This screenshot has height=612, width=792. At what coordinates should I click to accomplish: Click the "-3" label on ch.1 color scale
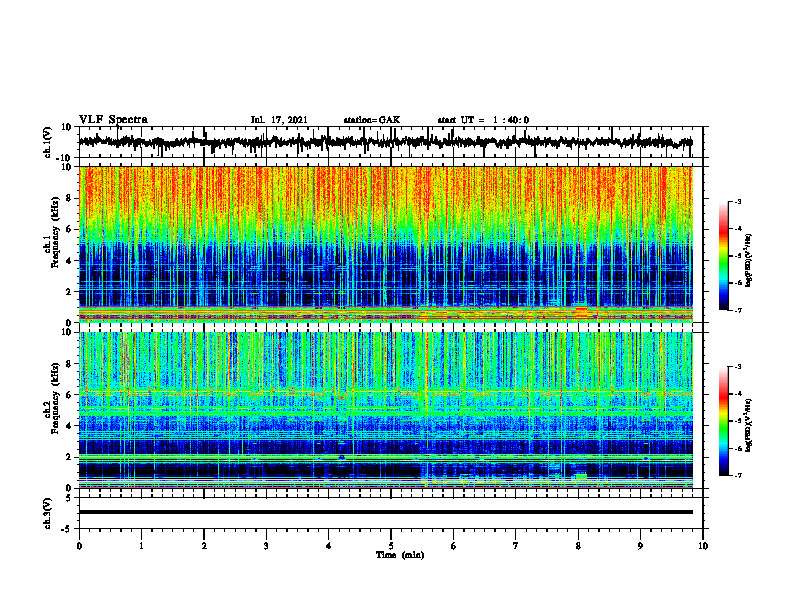click(737, 202)
